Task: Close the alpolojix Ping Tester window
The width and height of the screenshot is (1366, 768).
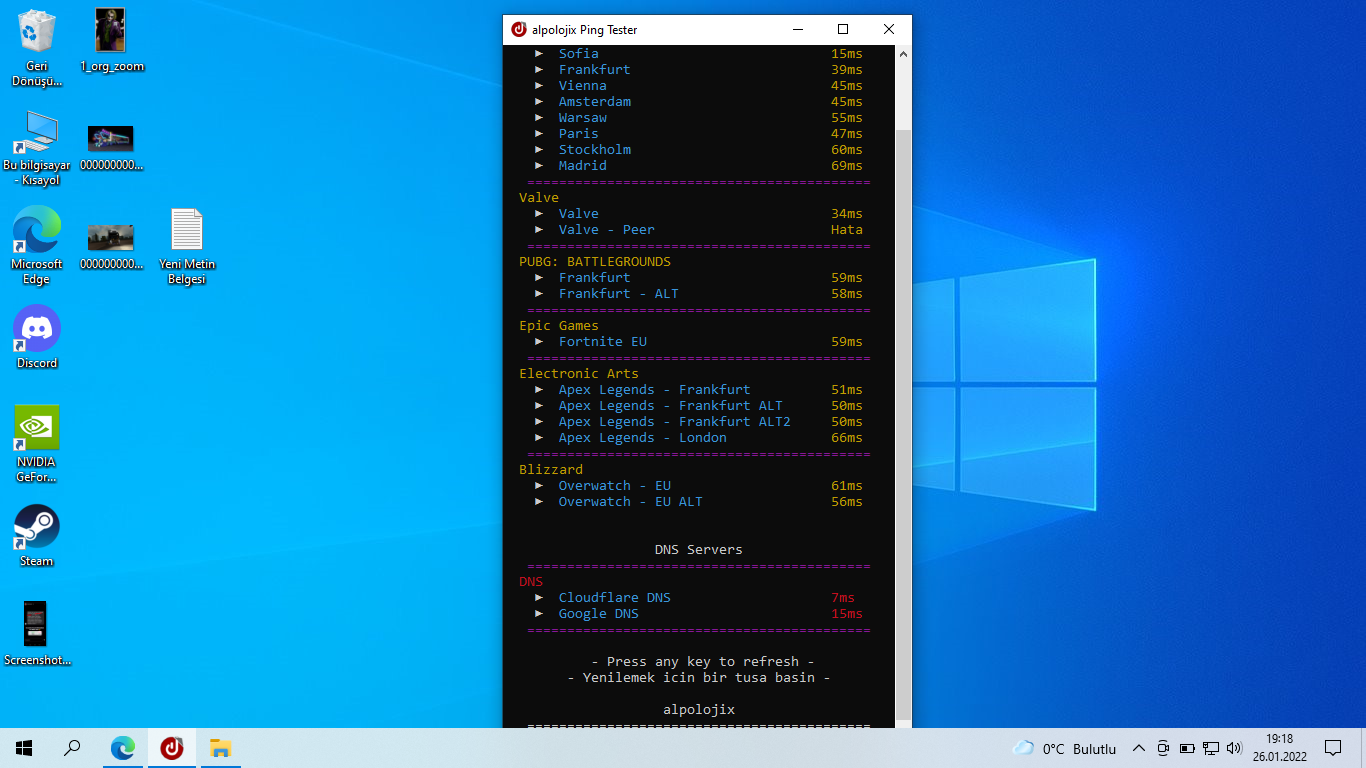Action: [888, 30]
